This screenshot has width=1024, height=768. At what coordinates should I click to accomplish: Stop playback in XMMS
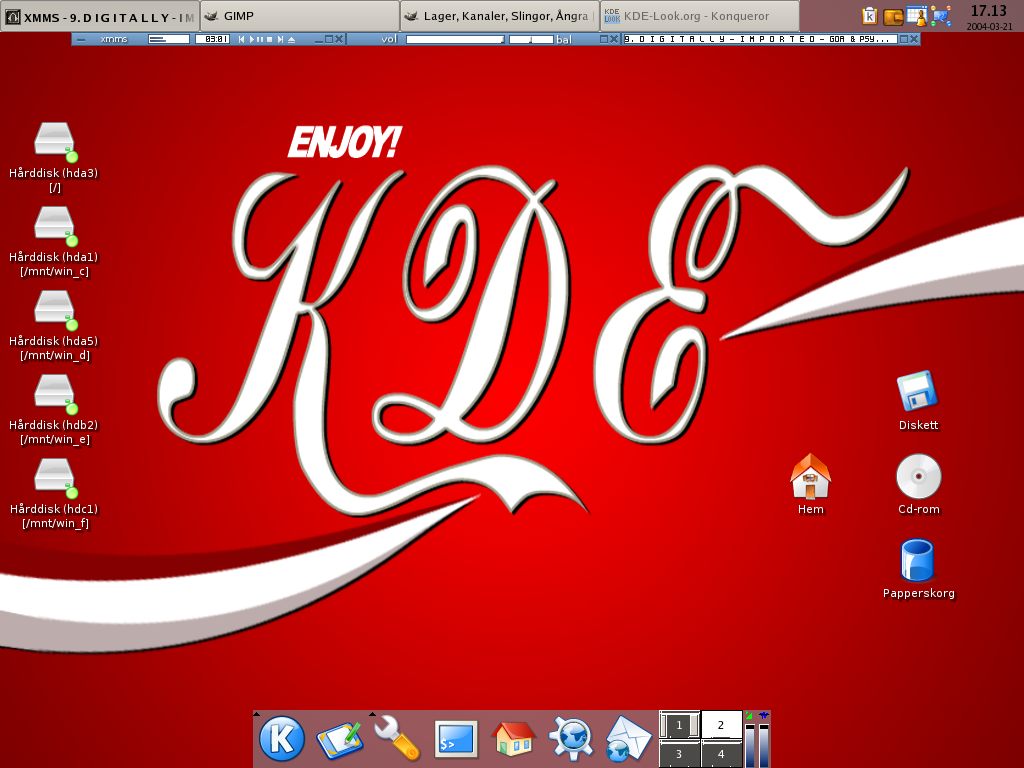point(270,39)
